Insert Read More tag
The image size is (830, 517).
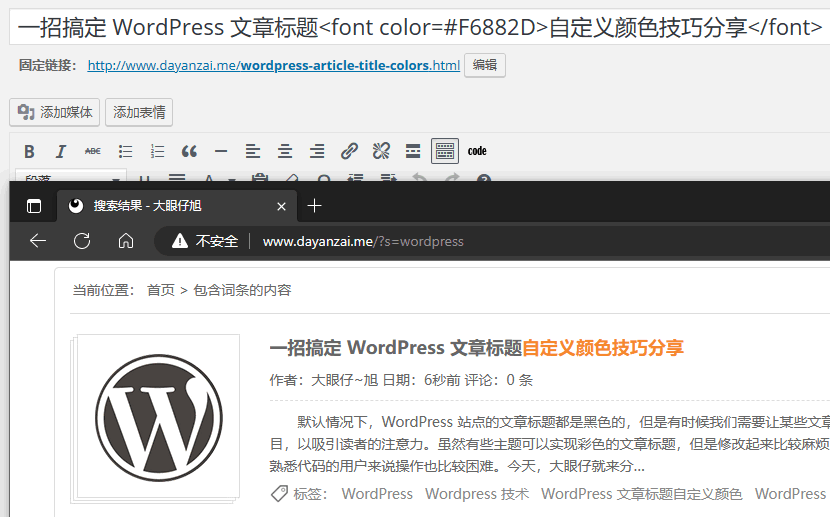coord(413,151)
